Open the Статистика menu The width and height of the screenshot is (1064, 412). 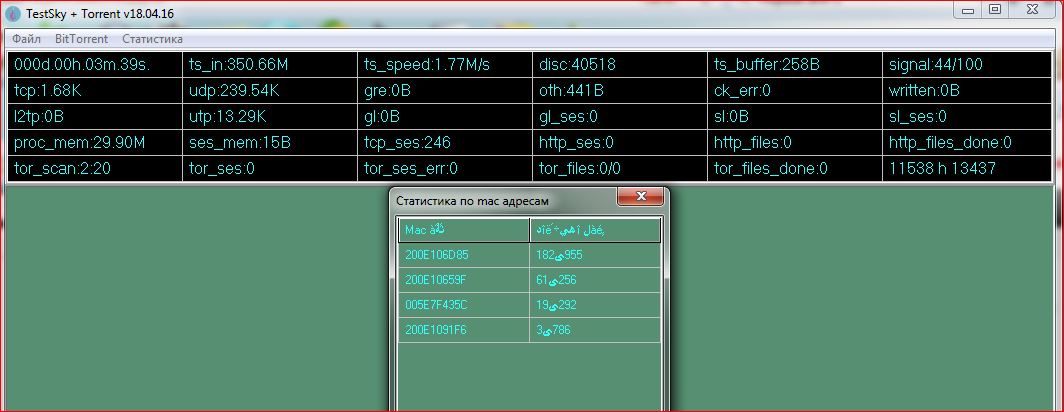click(x=152, y=39)
